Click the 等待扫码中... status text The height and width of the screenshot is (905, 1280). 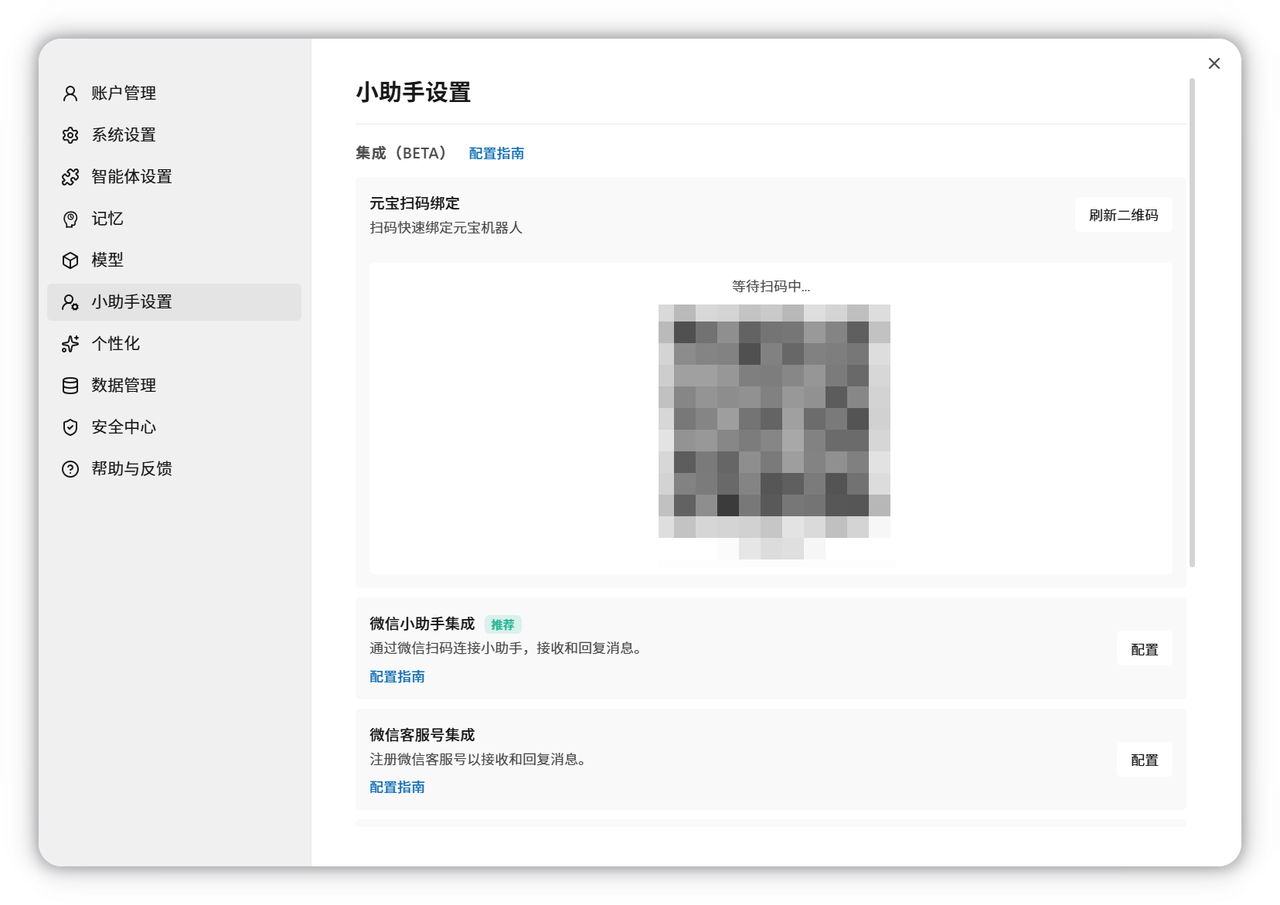(x=771, y=286)
